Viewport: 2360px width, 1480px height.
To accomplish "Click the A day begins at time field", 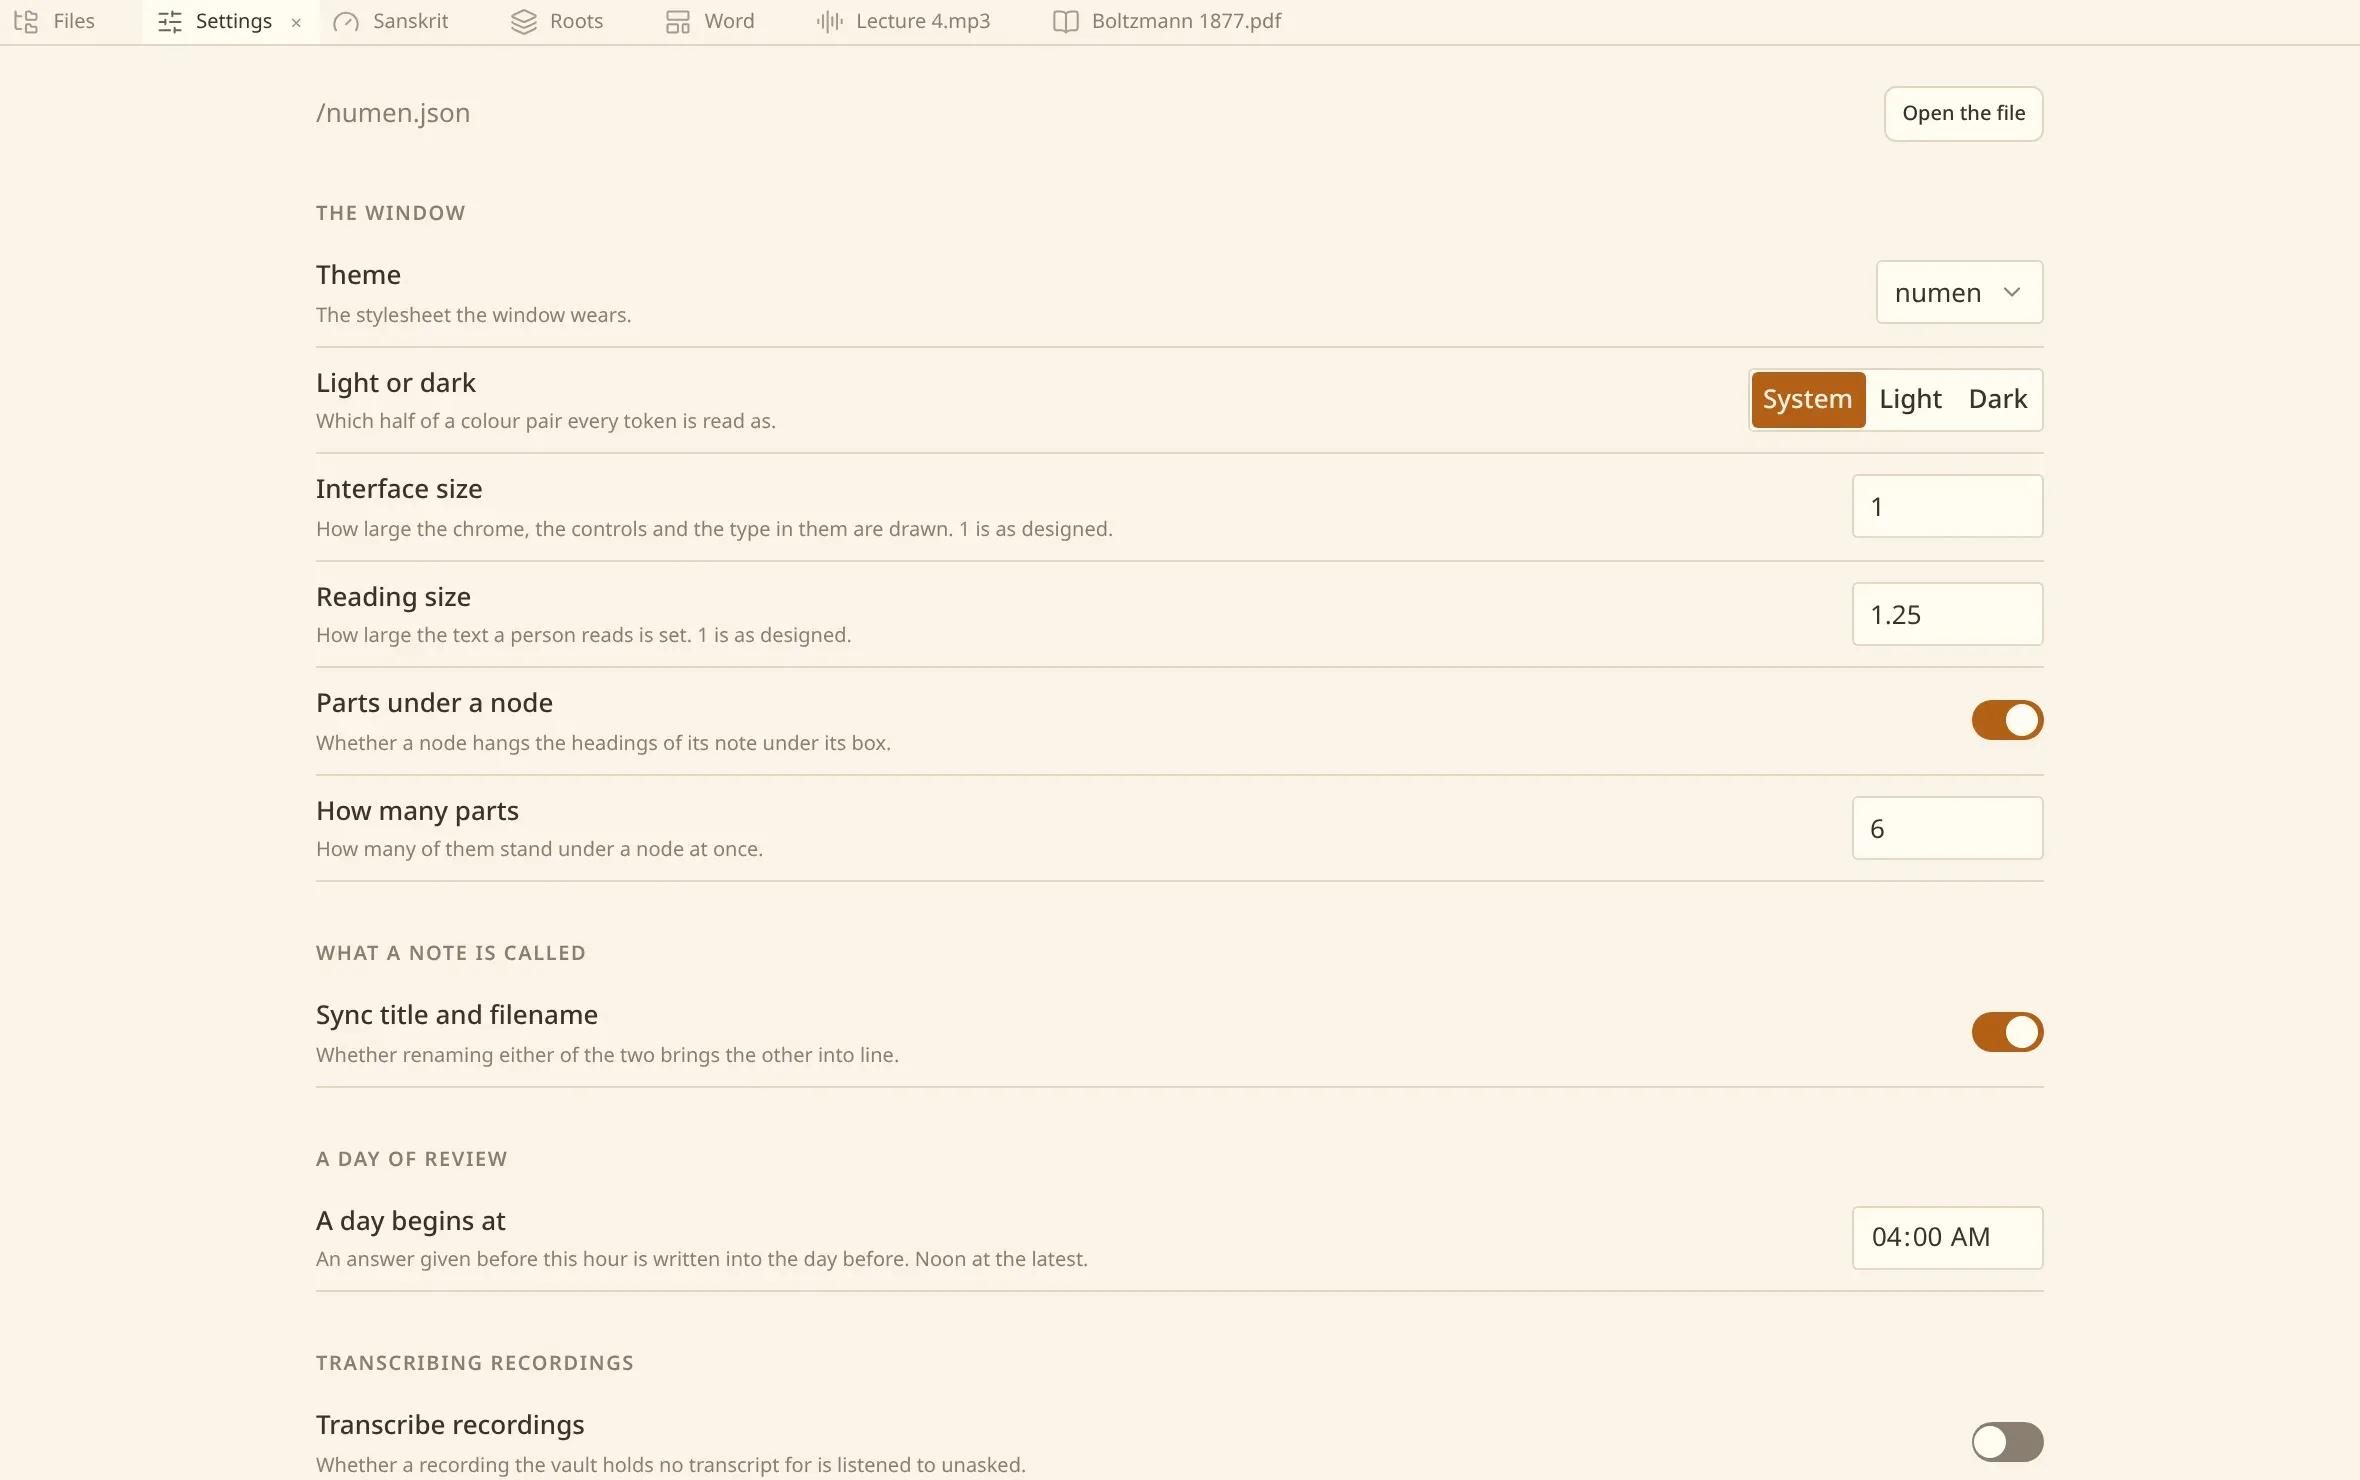I will 1947,1238.
